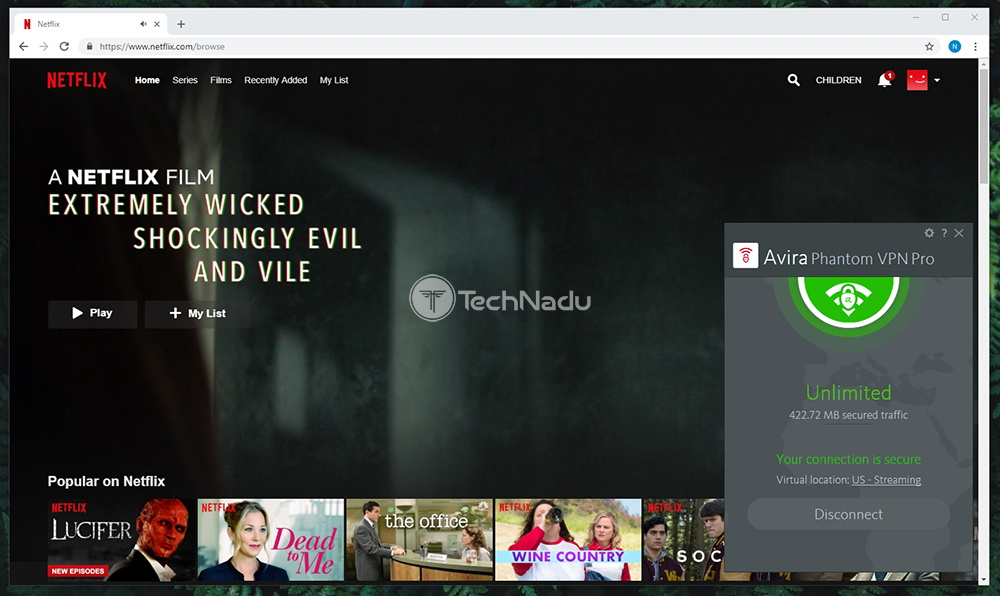The image size is (1000, 596).
Task: Open the Films menu item
Action: 221,80
